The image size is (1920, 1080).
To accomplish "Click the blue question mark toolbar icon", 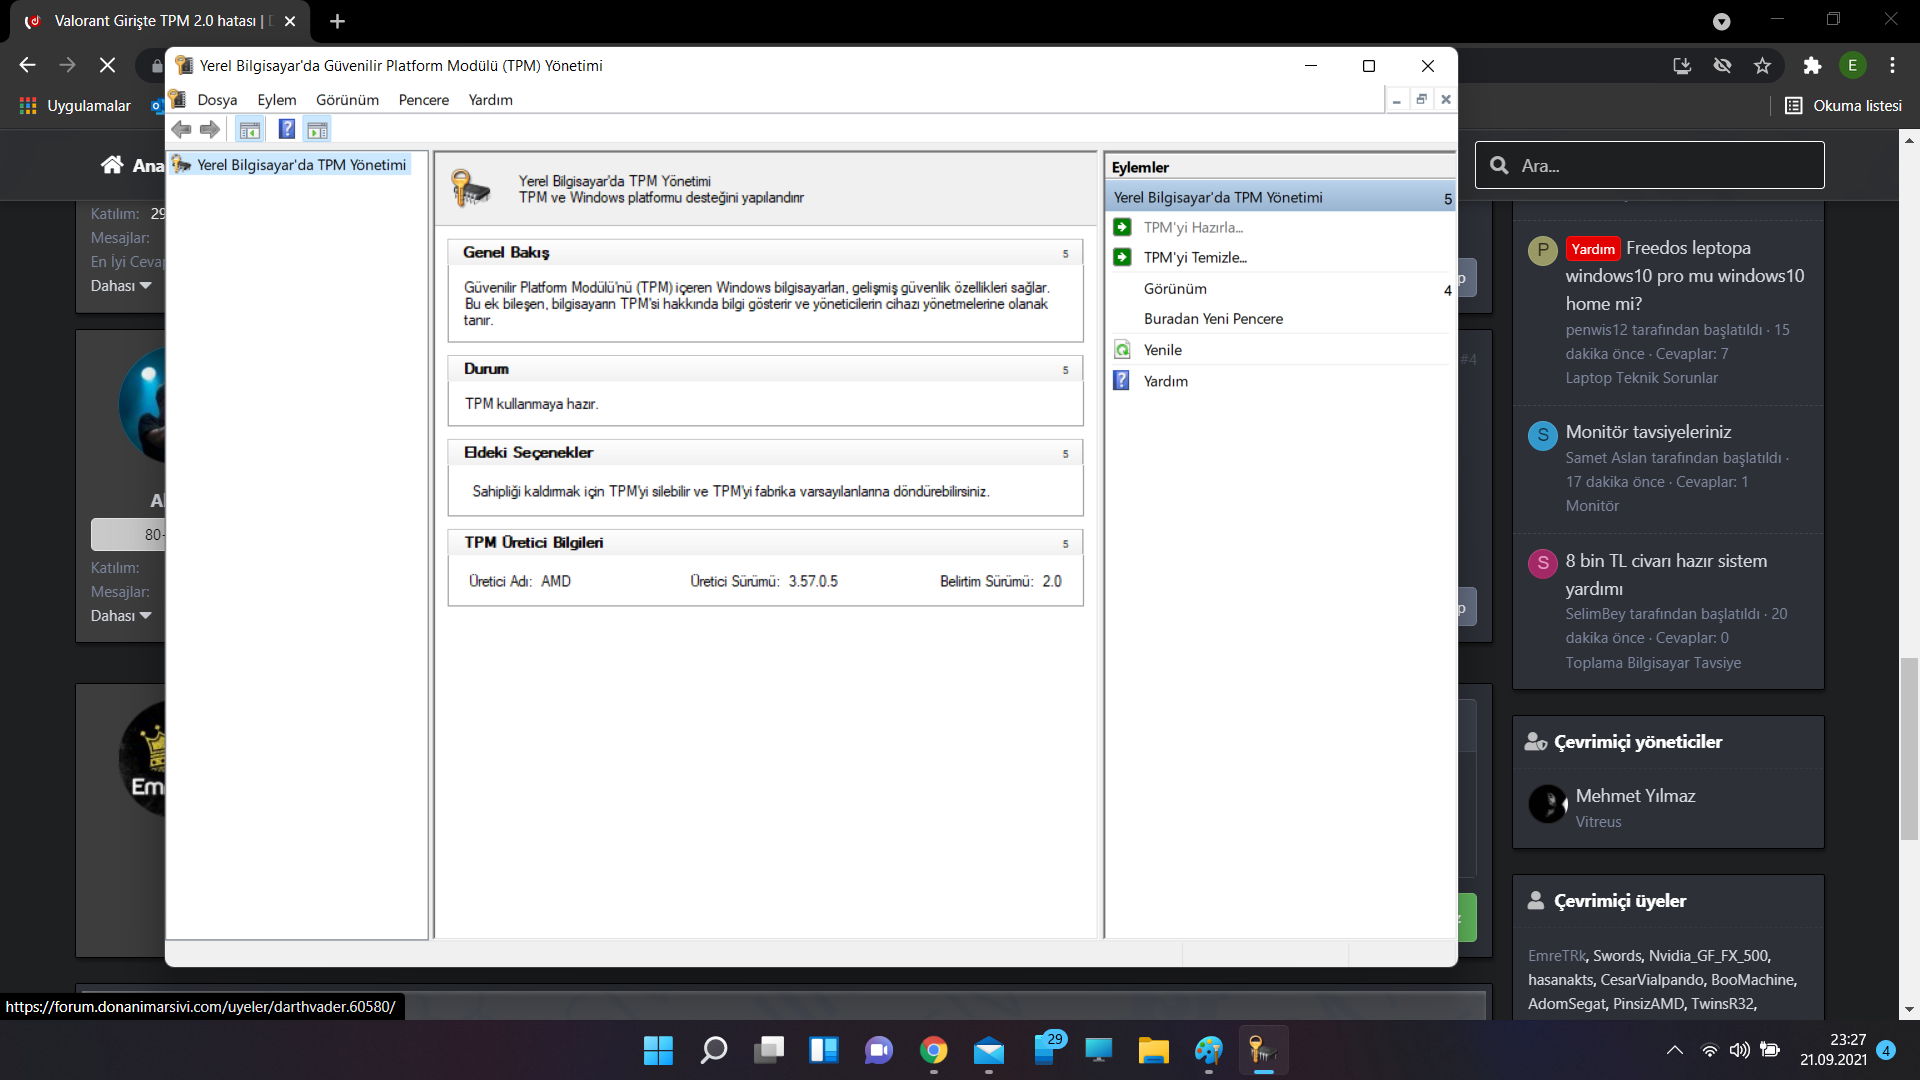I will [x=286, y=129].
